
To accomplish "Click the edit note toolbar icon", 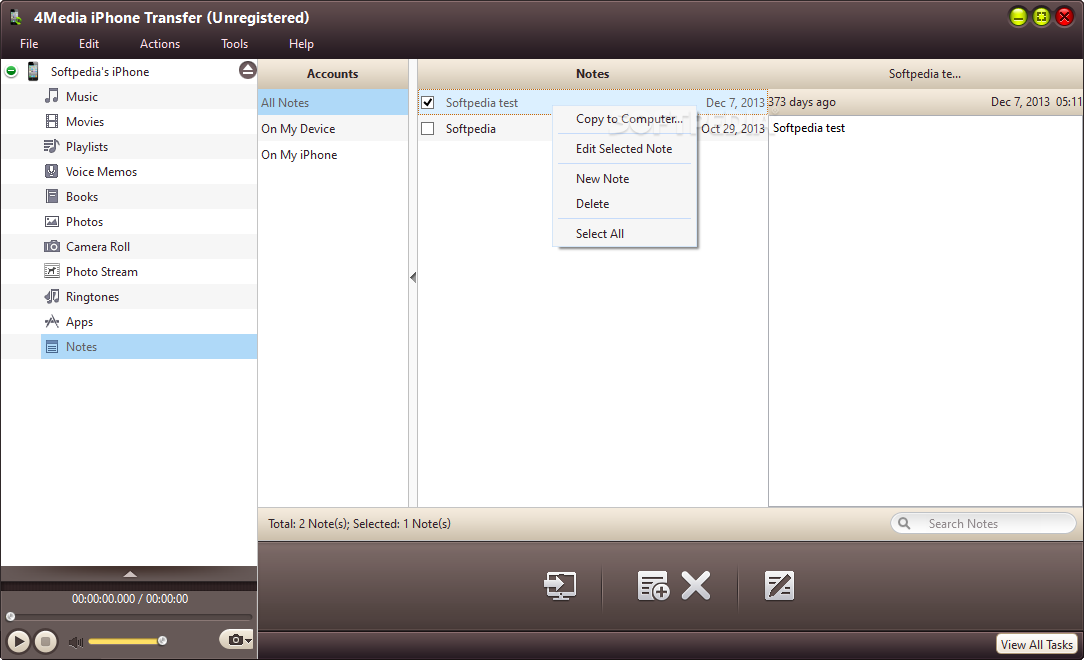I will tap(779, 585).
